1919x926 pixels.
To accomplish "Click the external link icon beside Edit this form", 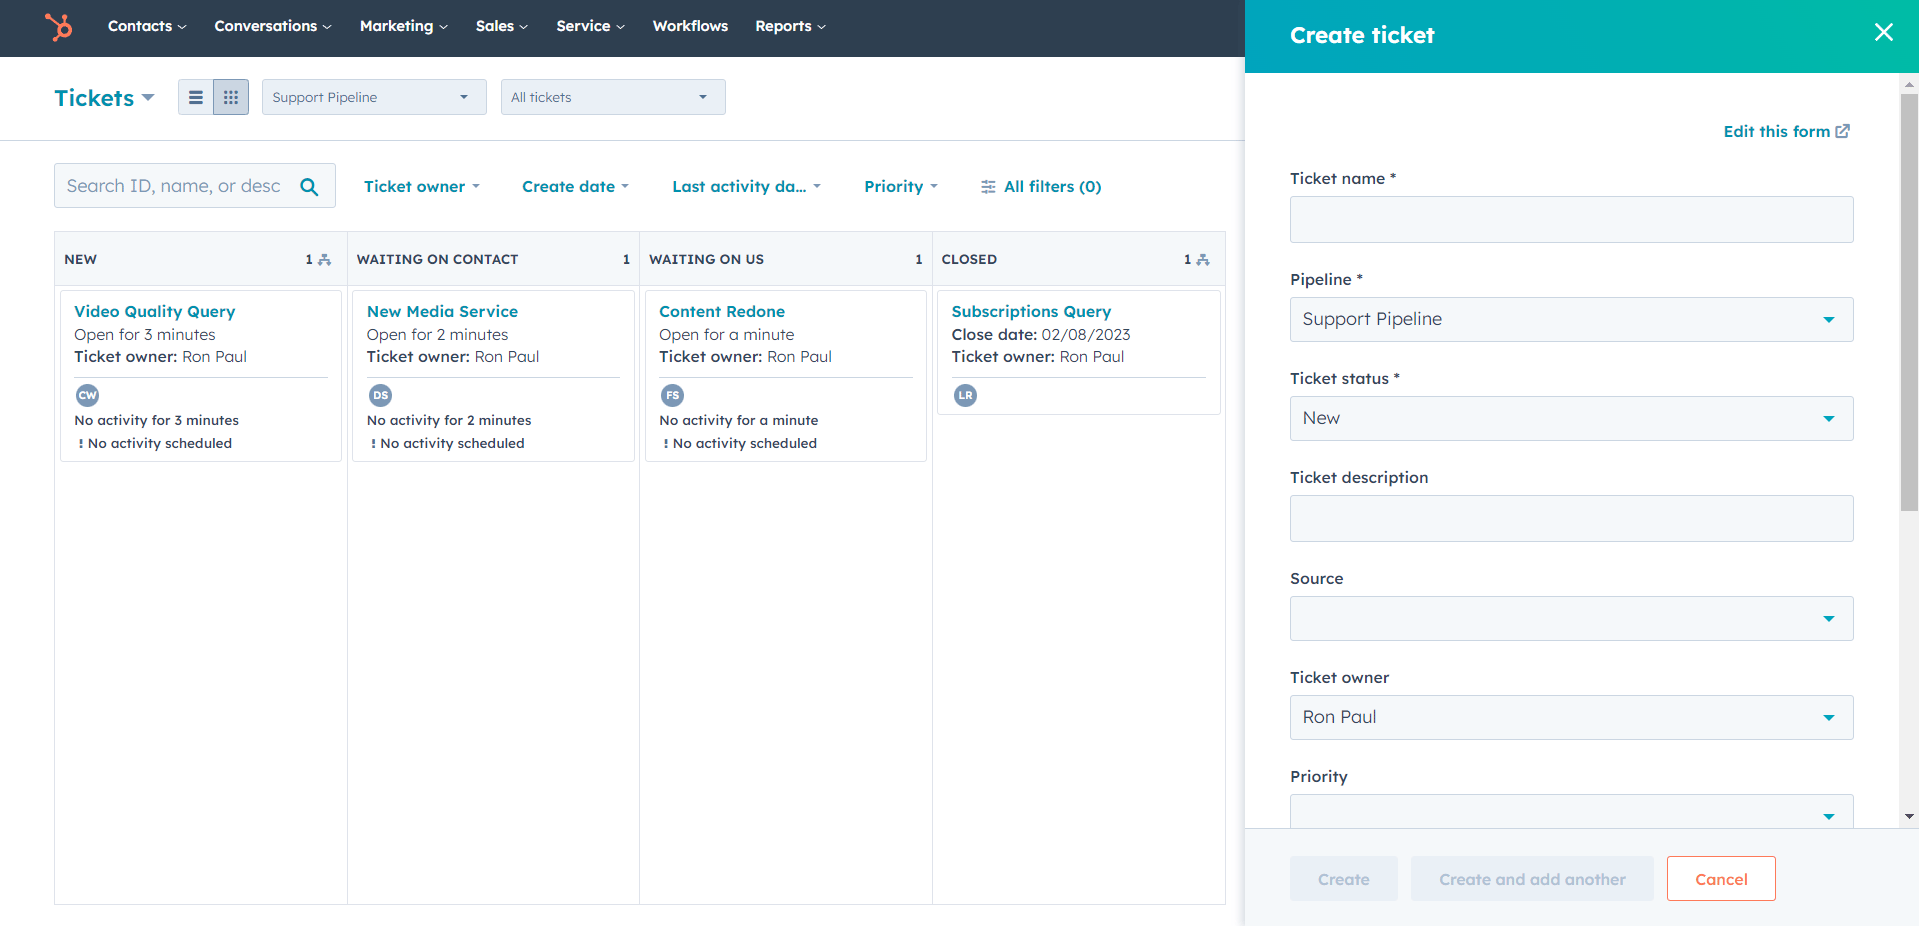I will (1843, 131).
